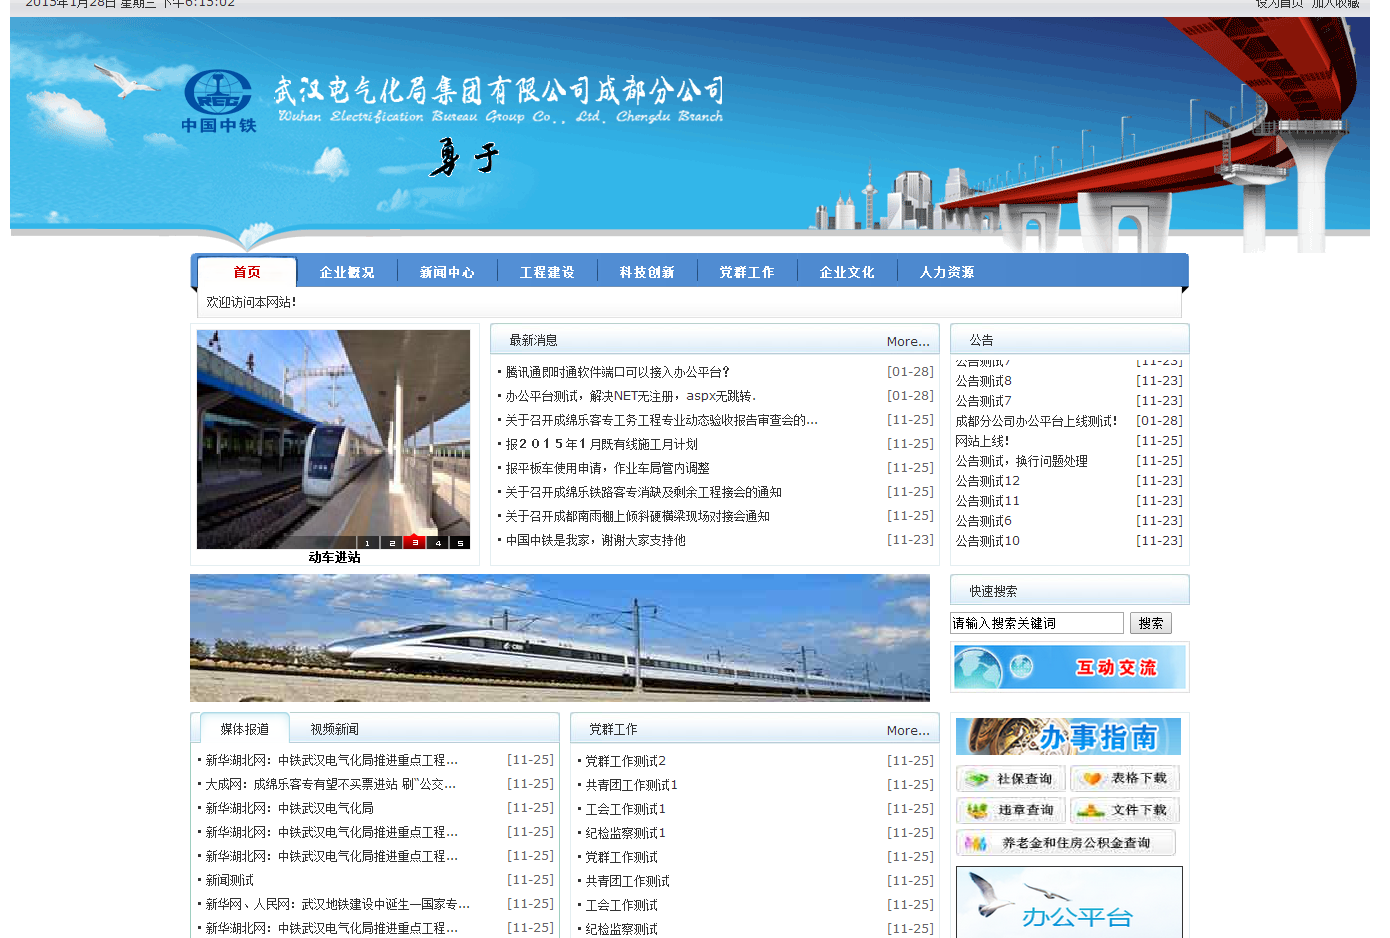Open 文件下载 service button
The height and width of the screenshot is (938, 1390).
coord(1125,810)
